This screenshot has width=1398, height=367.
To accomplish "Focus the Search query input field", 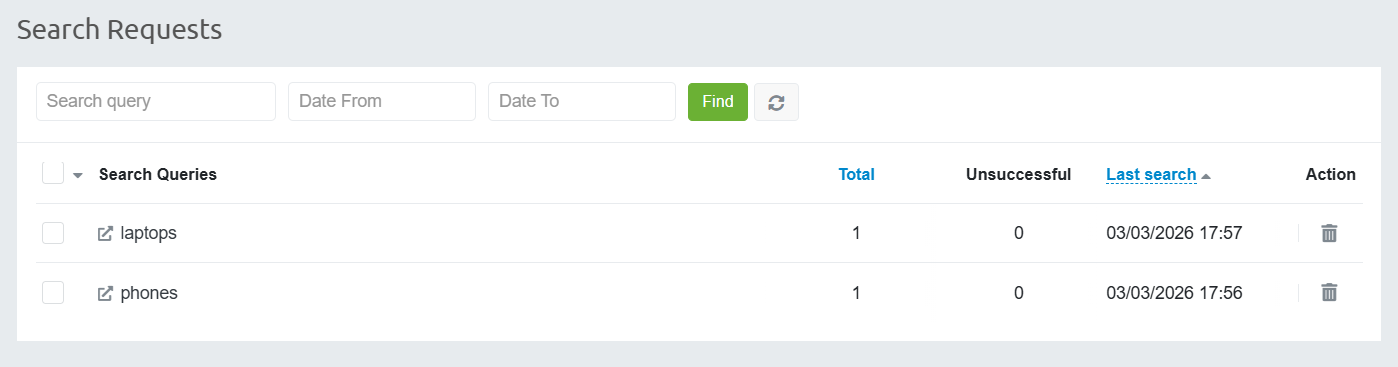I will tap(156, 102).
